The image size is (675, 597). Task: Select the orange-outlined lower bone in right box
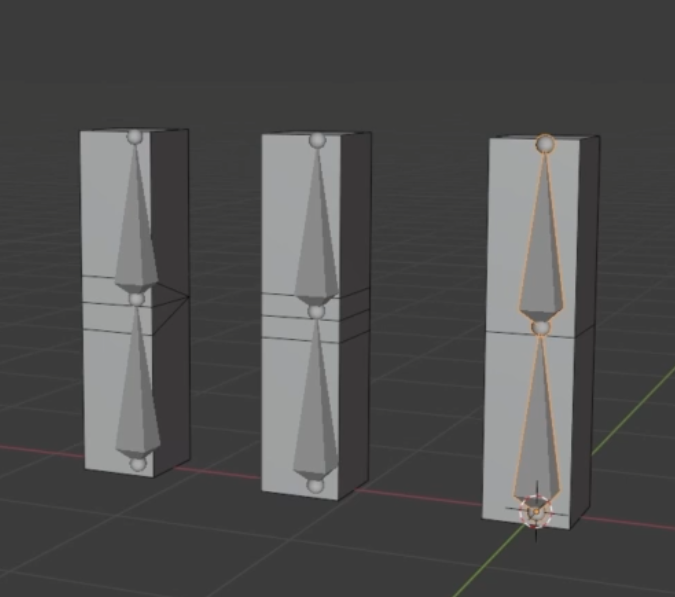point(538,422)
